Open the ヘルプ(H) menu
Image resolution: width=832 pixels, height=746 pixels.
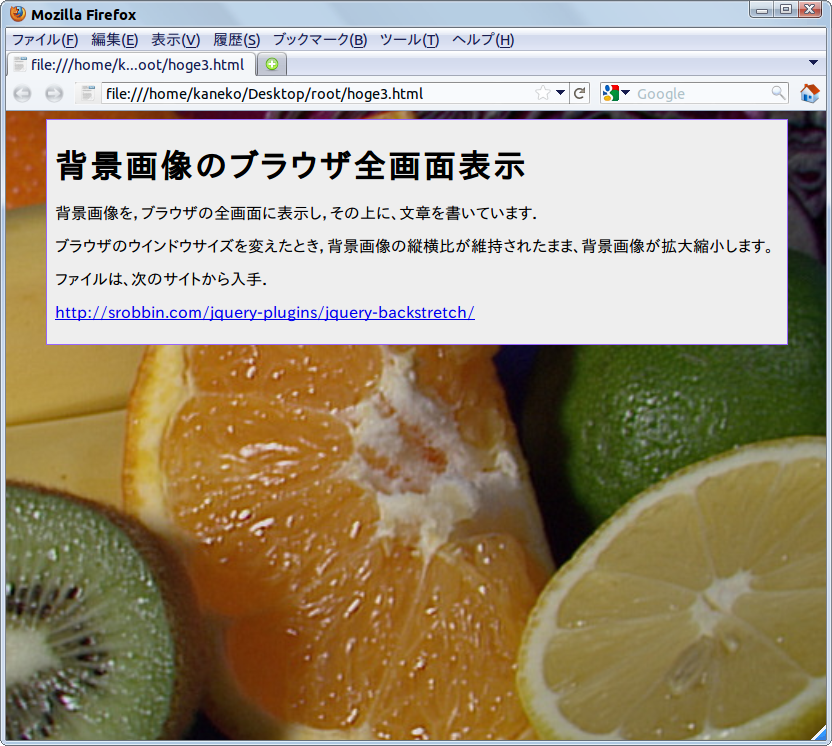point(483,40)
